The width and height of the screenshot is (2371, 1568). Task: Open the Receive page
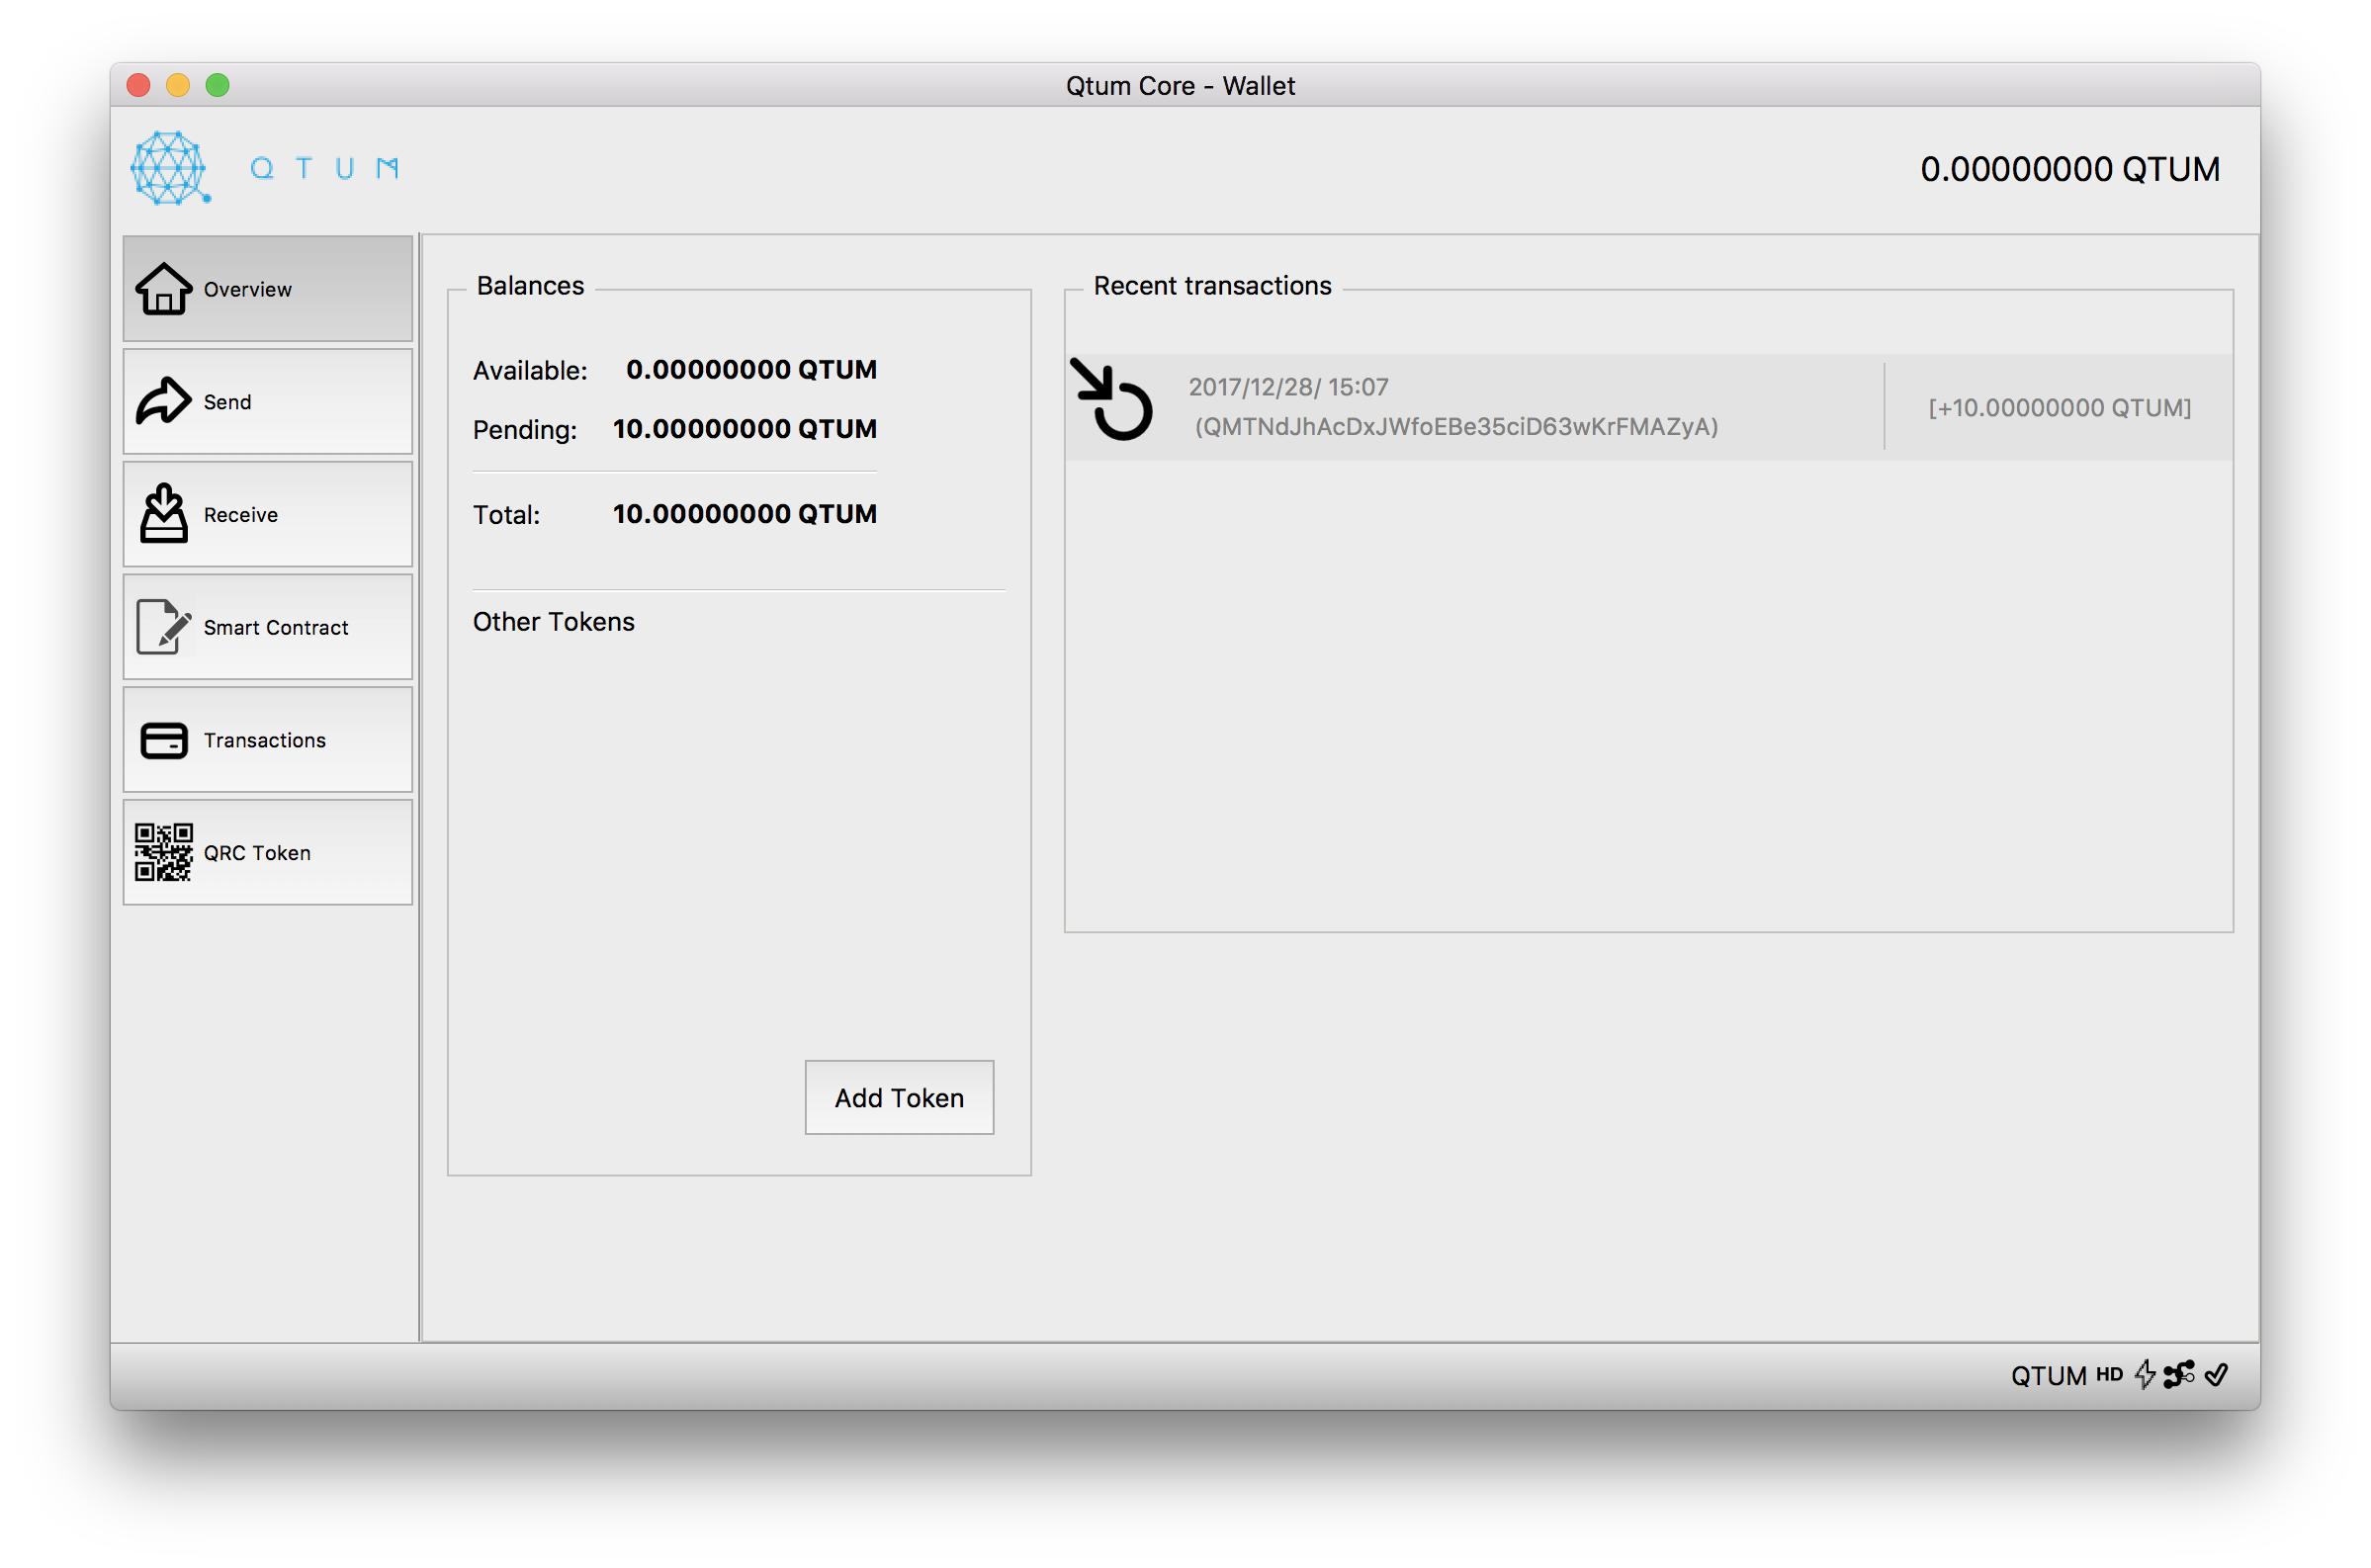coord(268,515)
